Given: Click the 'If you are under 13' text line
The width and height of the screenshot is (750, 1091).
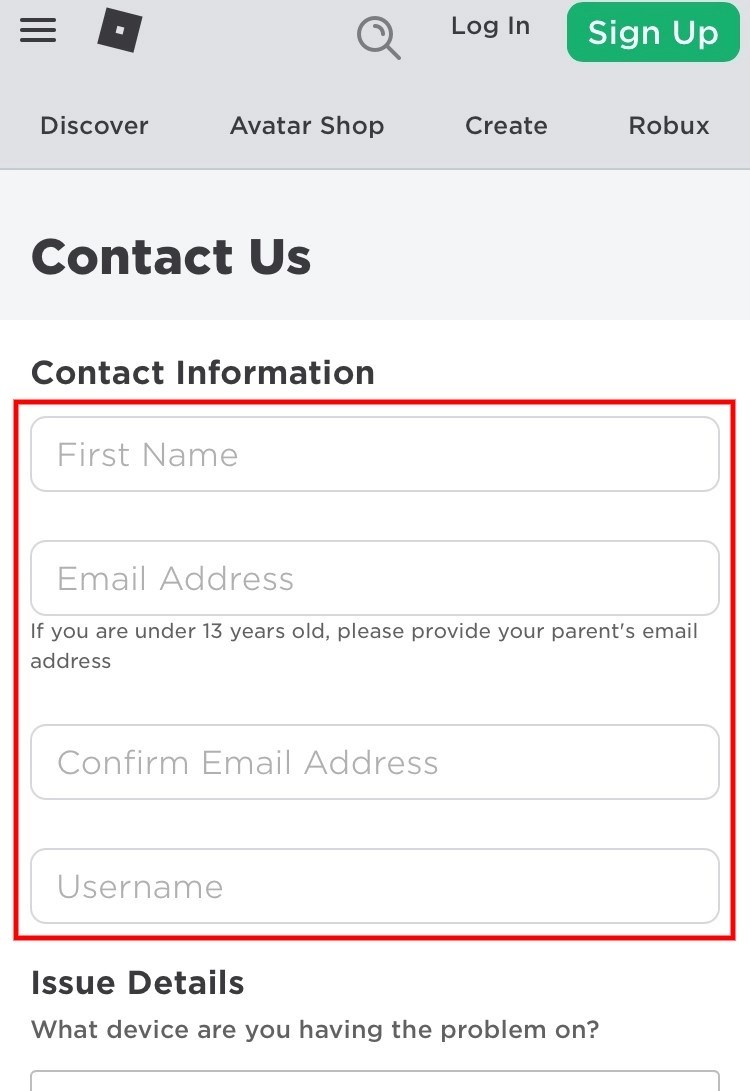Looking at the screenshot, I should coord(364,632).
